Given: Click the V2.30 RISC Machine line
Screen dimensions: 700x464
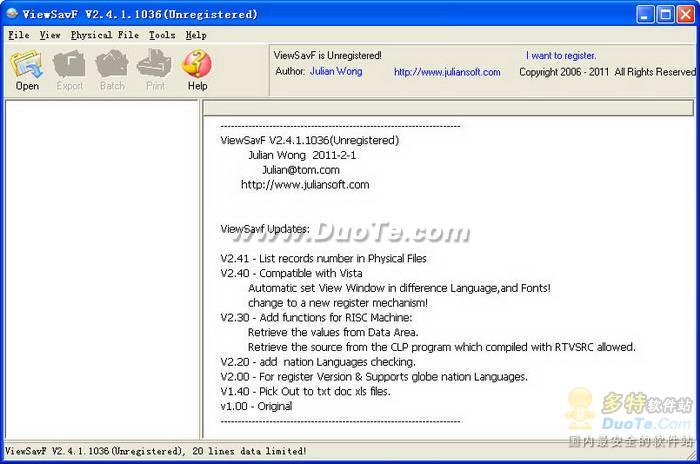Looking at the screenshot, I should tap(317, 317).
